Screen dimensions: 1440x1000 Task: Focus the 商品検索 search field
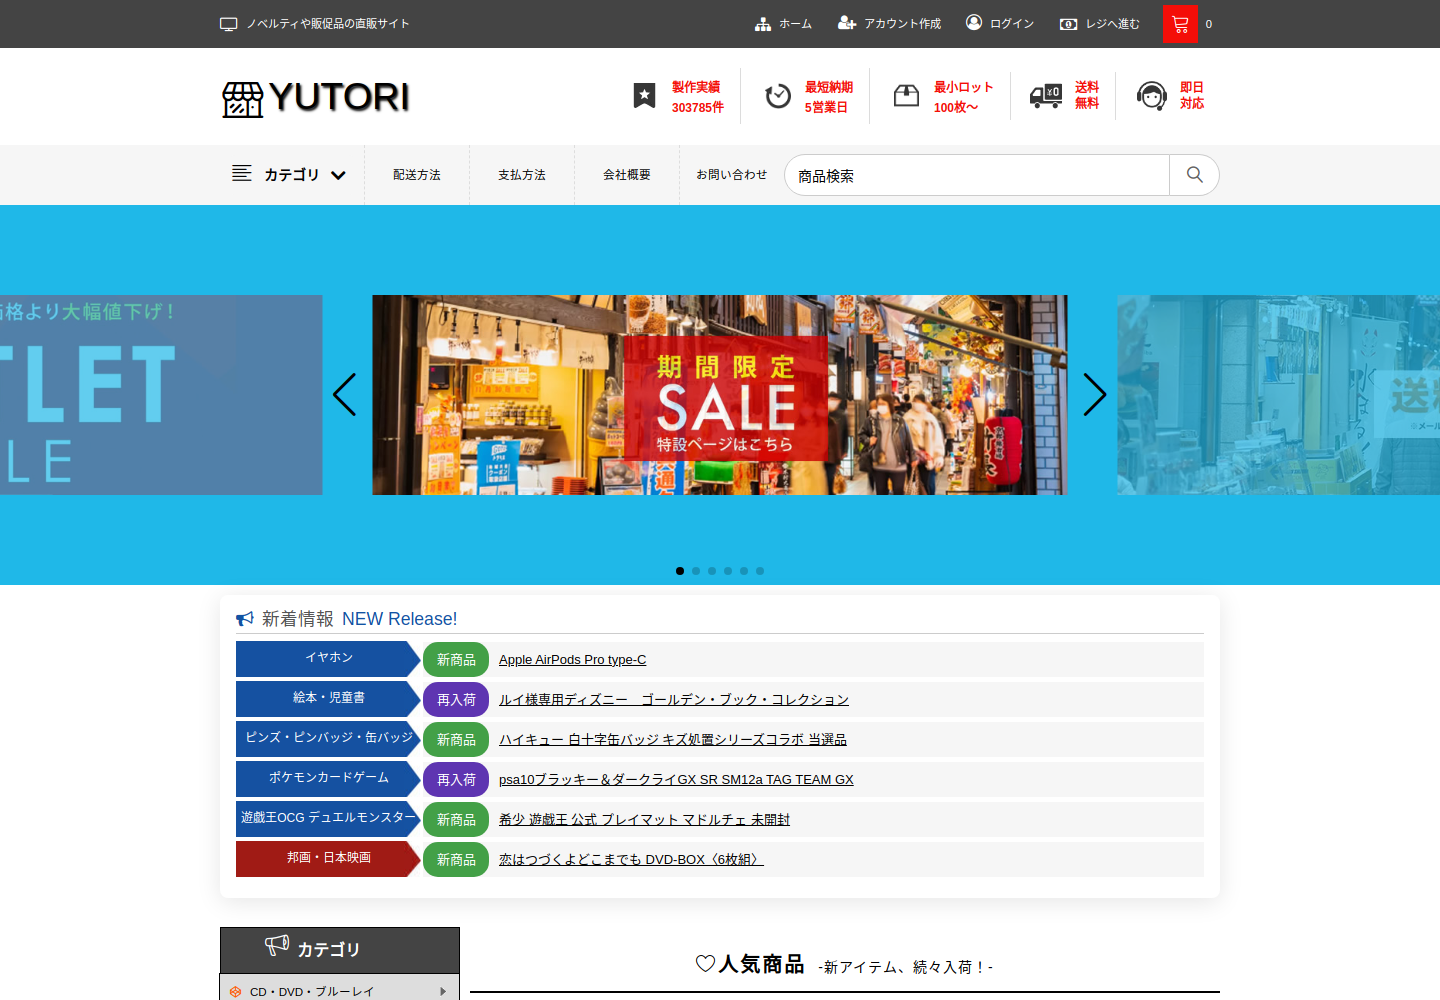click(x=977, y=175)
